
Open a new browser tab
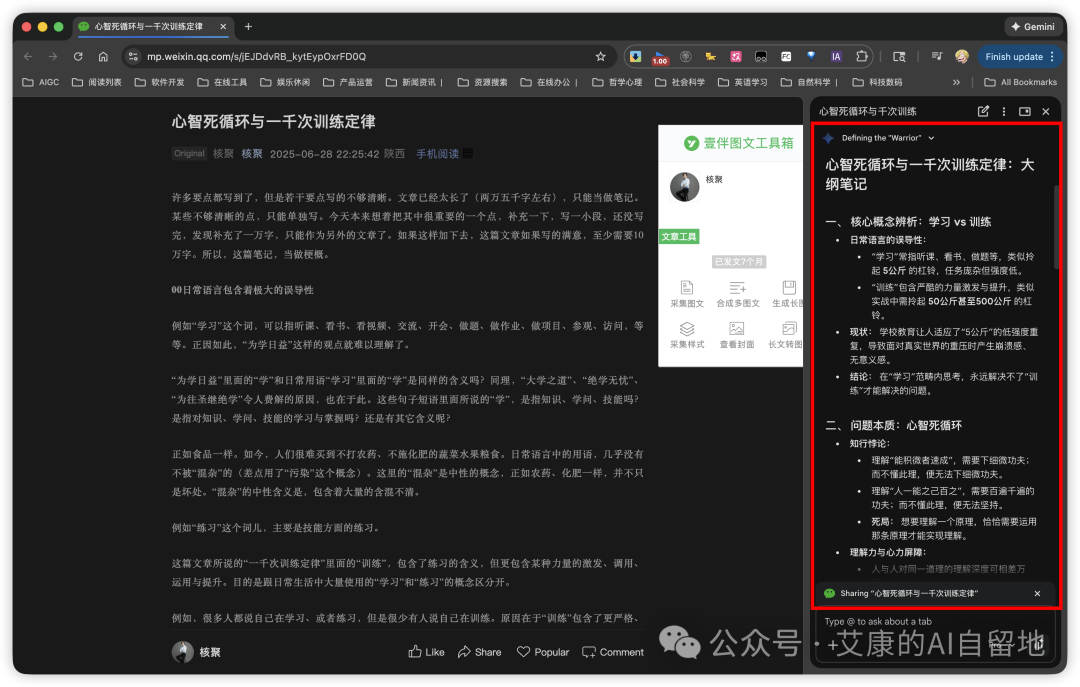(x=248, y=27)
